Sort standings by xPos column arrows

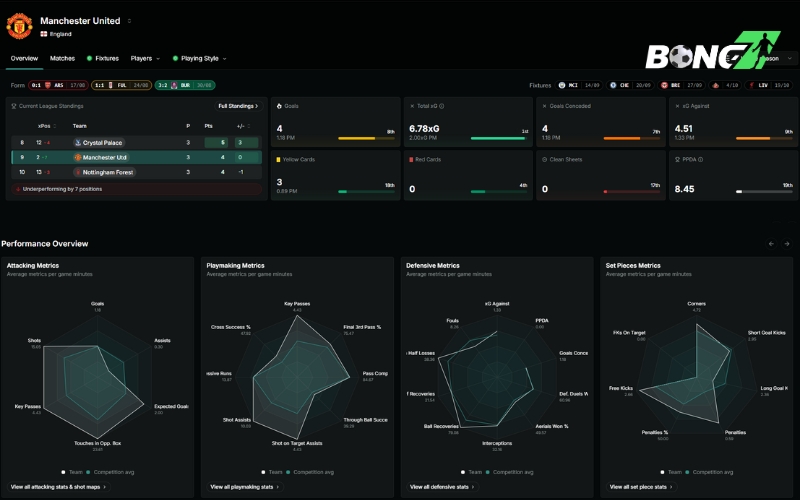[55, 126]
